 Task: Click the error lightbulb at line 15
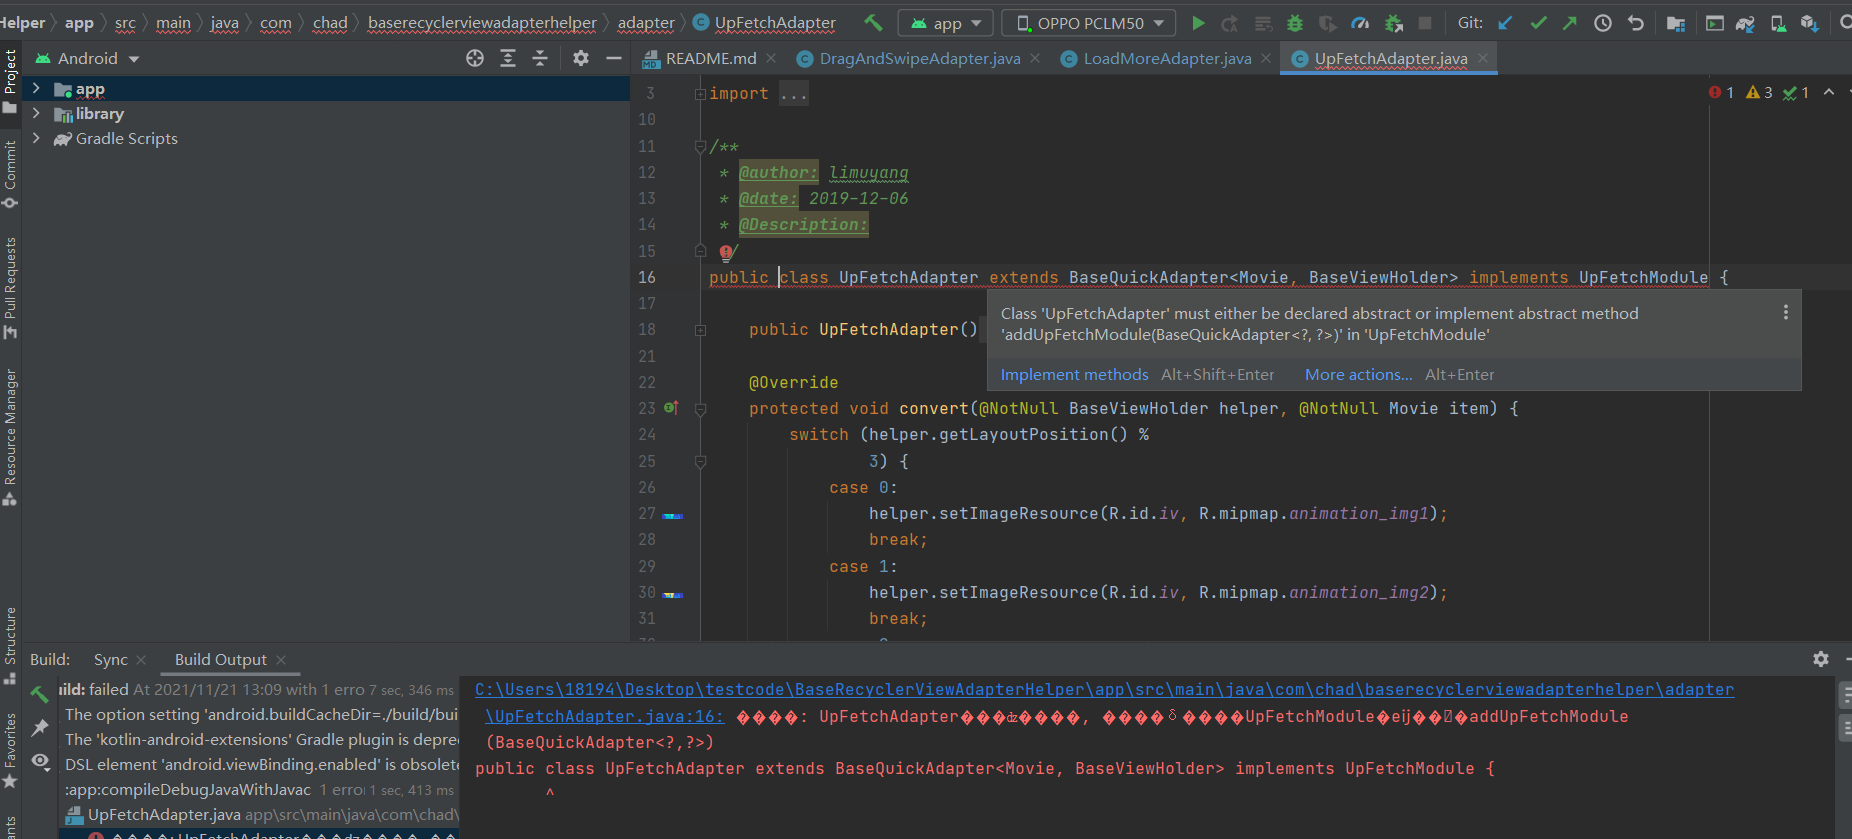(x=726, y=252)
